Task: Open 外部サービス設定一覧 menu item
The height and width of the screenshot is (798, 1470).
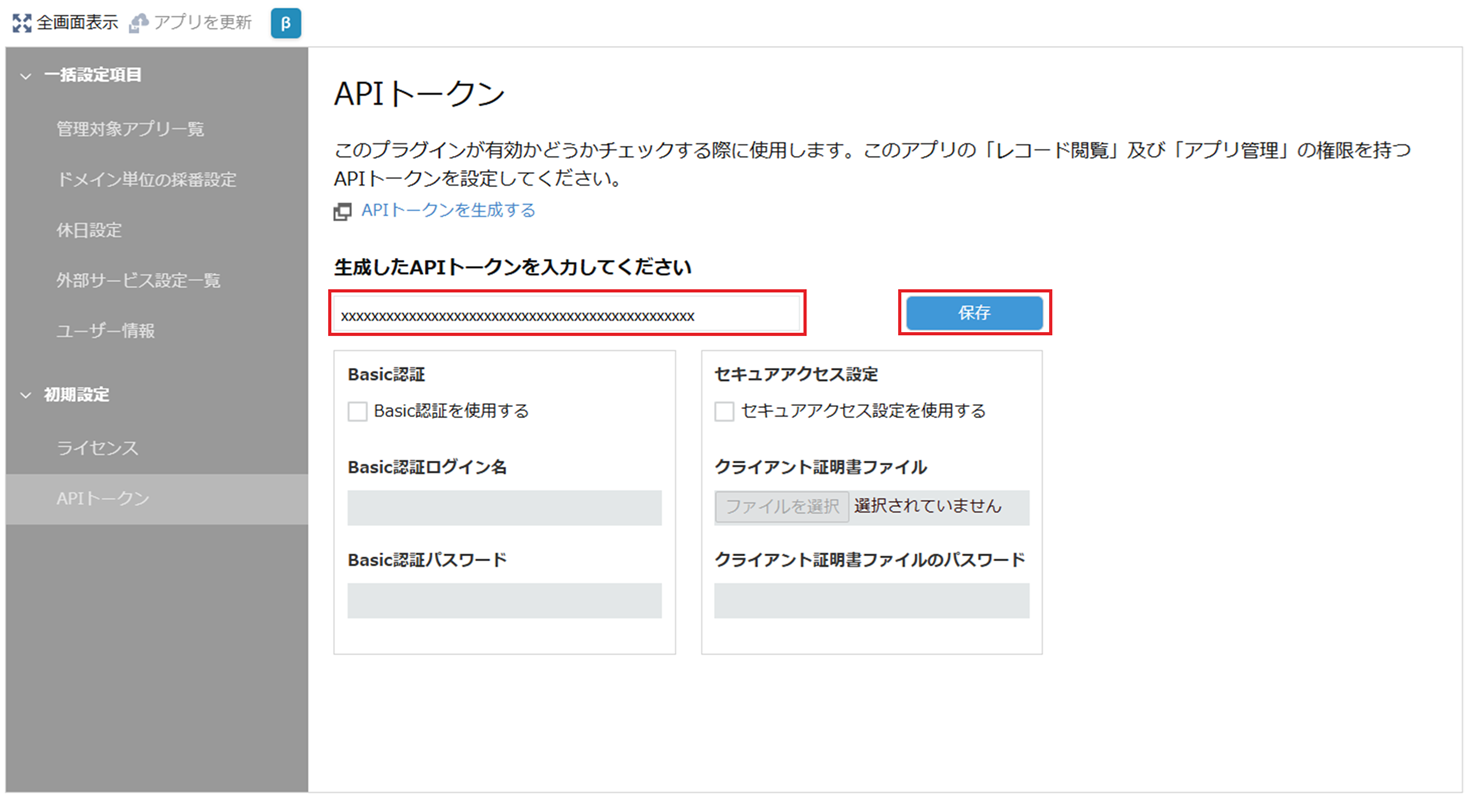Action: tap(138, 281)
